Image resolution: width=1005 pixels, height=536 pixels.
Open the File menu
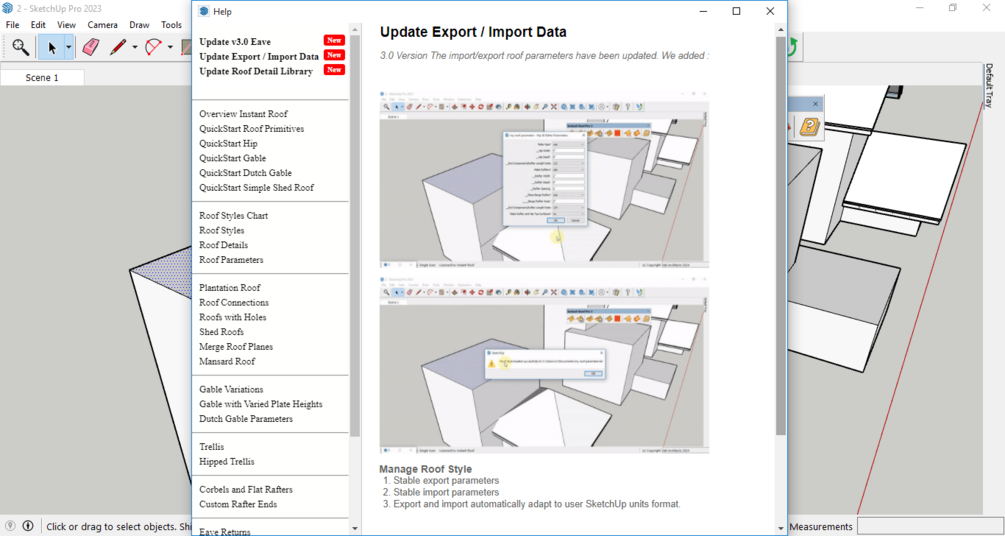pos(12,25)
